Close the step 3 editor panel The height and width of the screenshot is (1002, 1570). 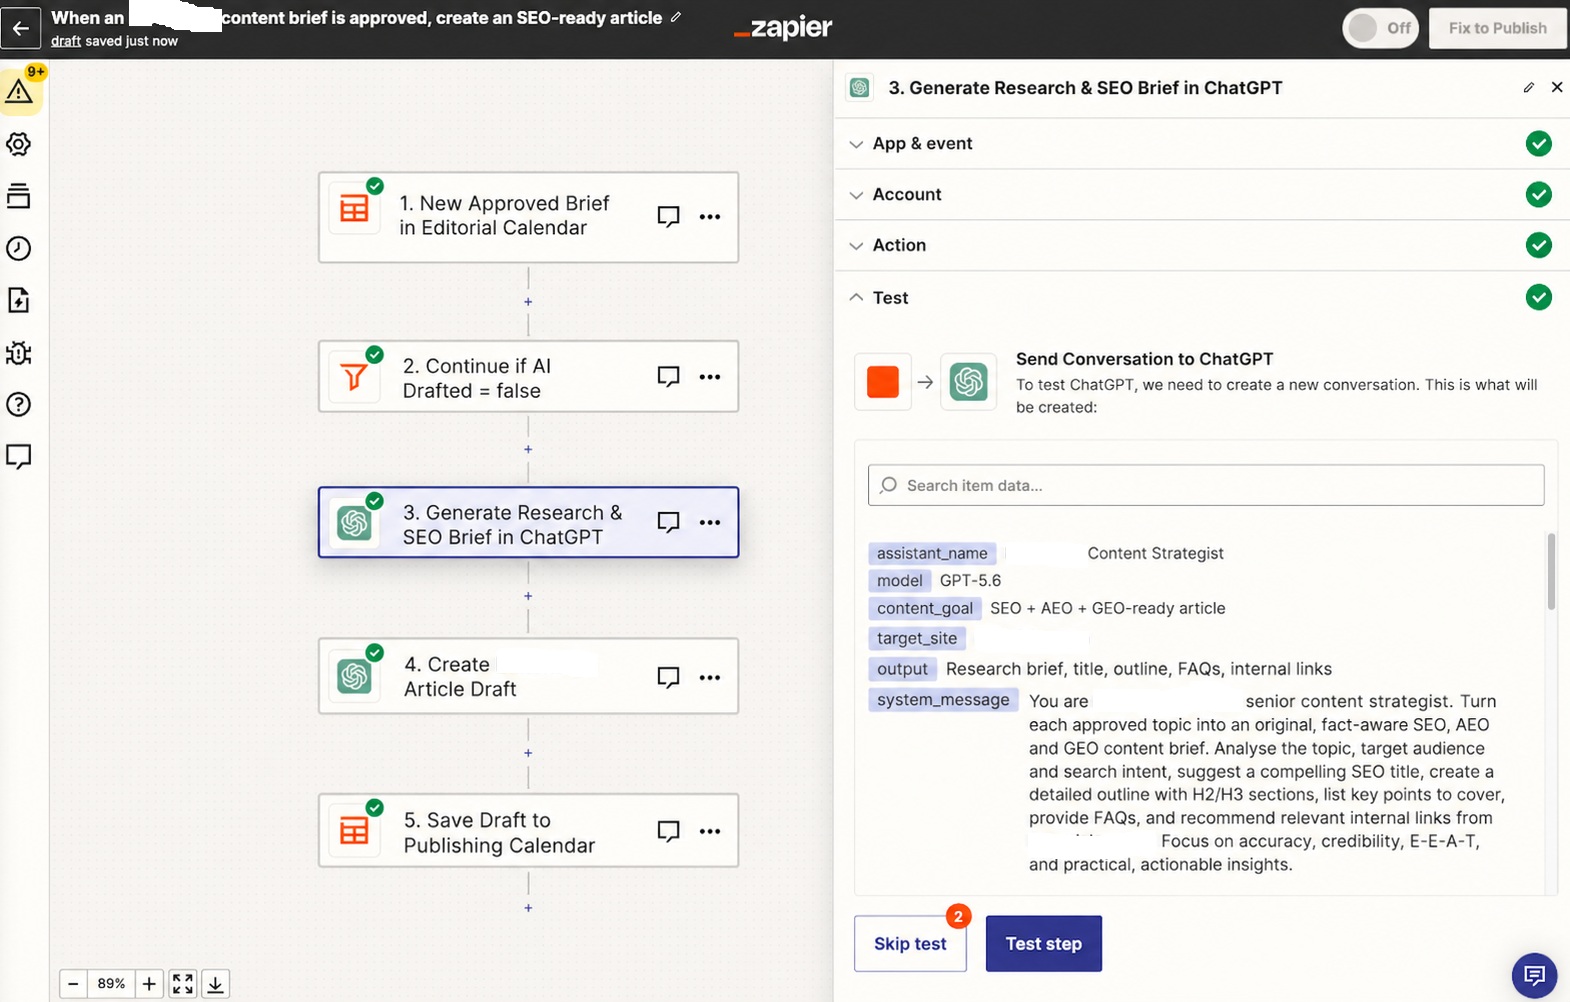[x=1557, y=87]
